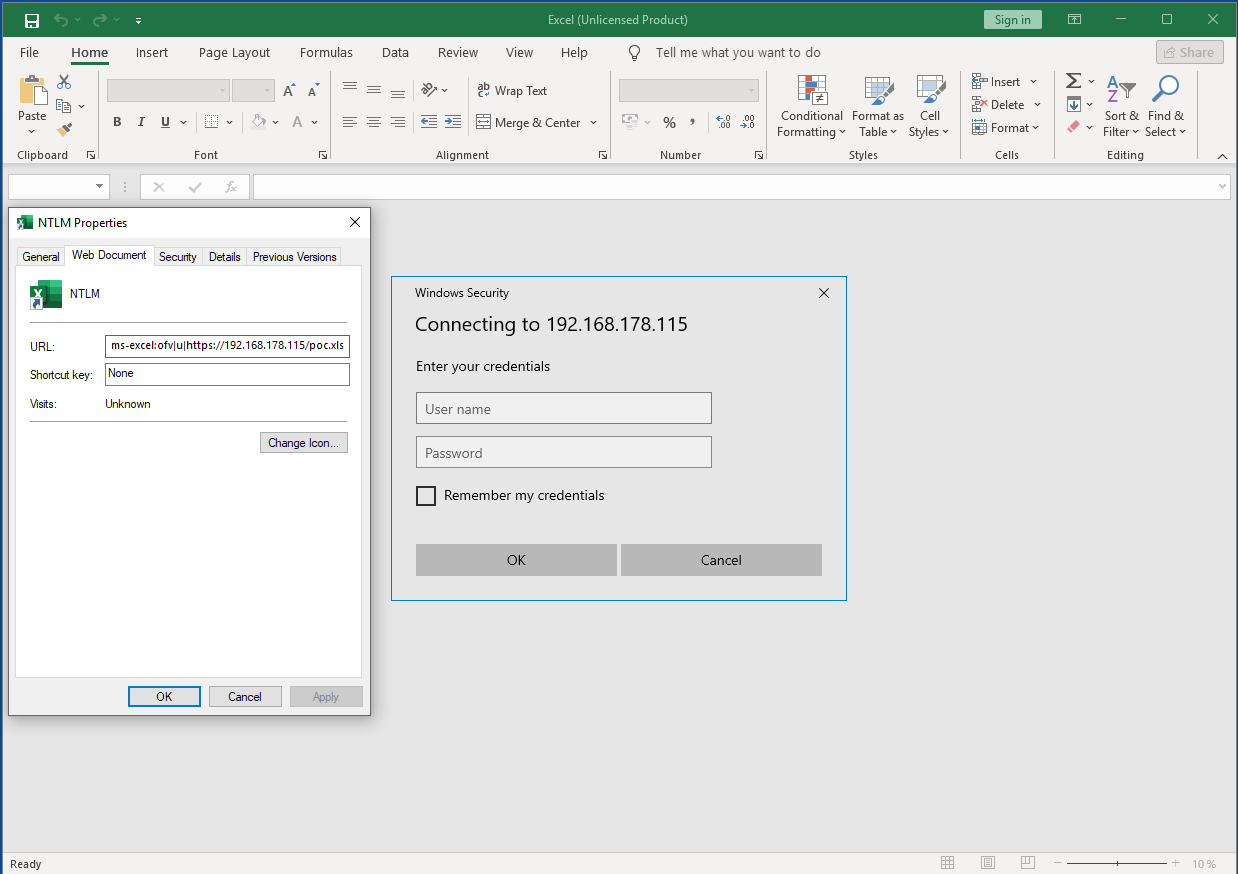Open the Fill Color dropdown arrow
The image size is (1238, 874).
276,121
